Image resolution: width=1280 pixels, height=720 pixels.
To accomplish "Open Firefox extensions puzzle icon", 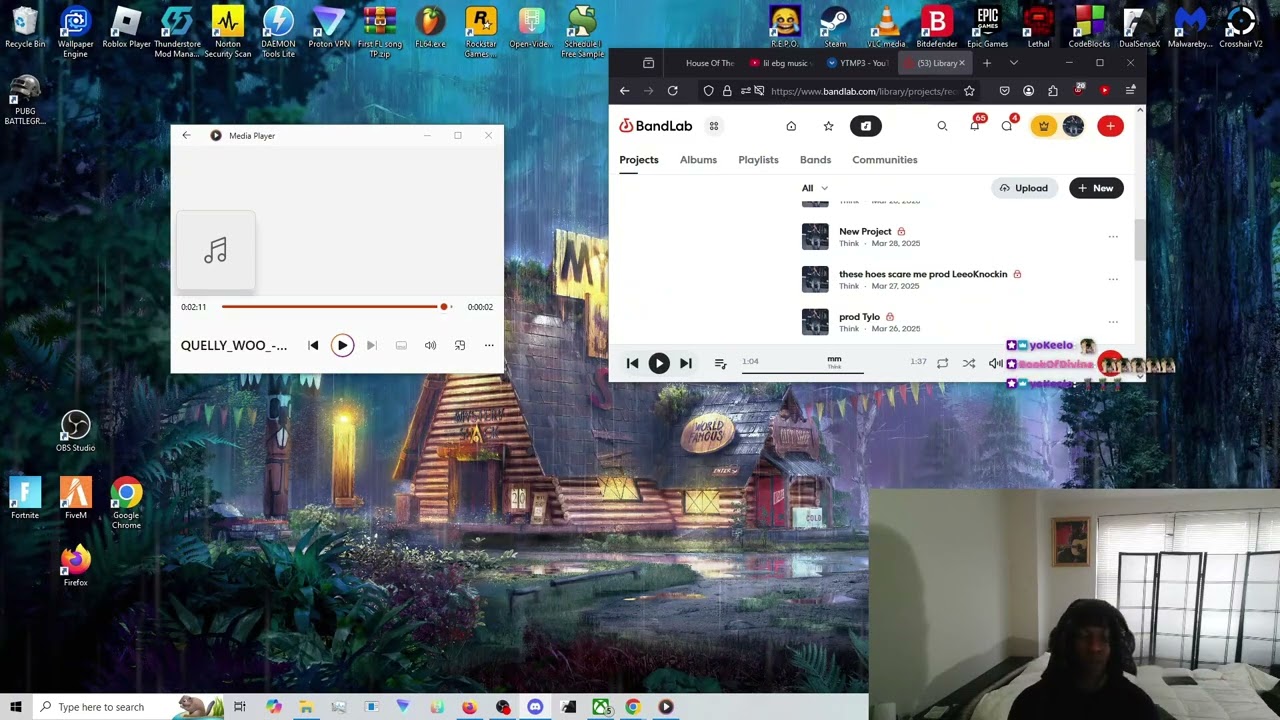I will tap(1053, 91).
